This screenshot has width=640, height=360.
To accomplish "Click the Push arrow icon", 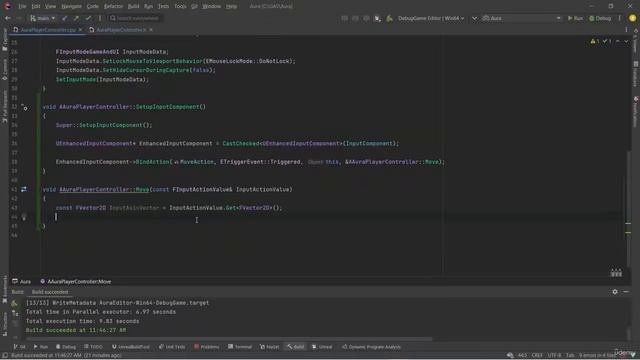I will pos(76,18).
